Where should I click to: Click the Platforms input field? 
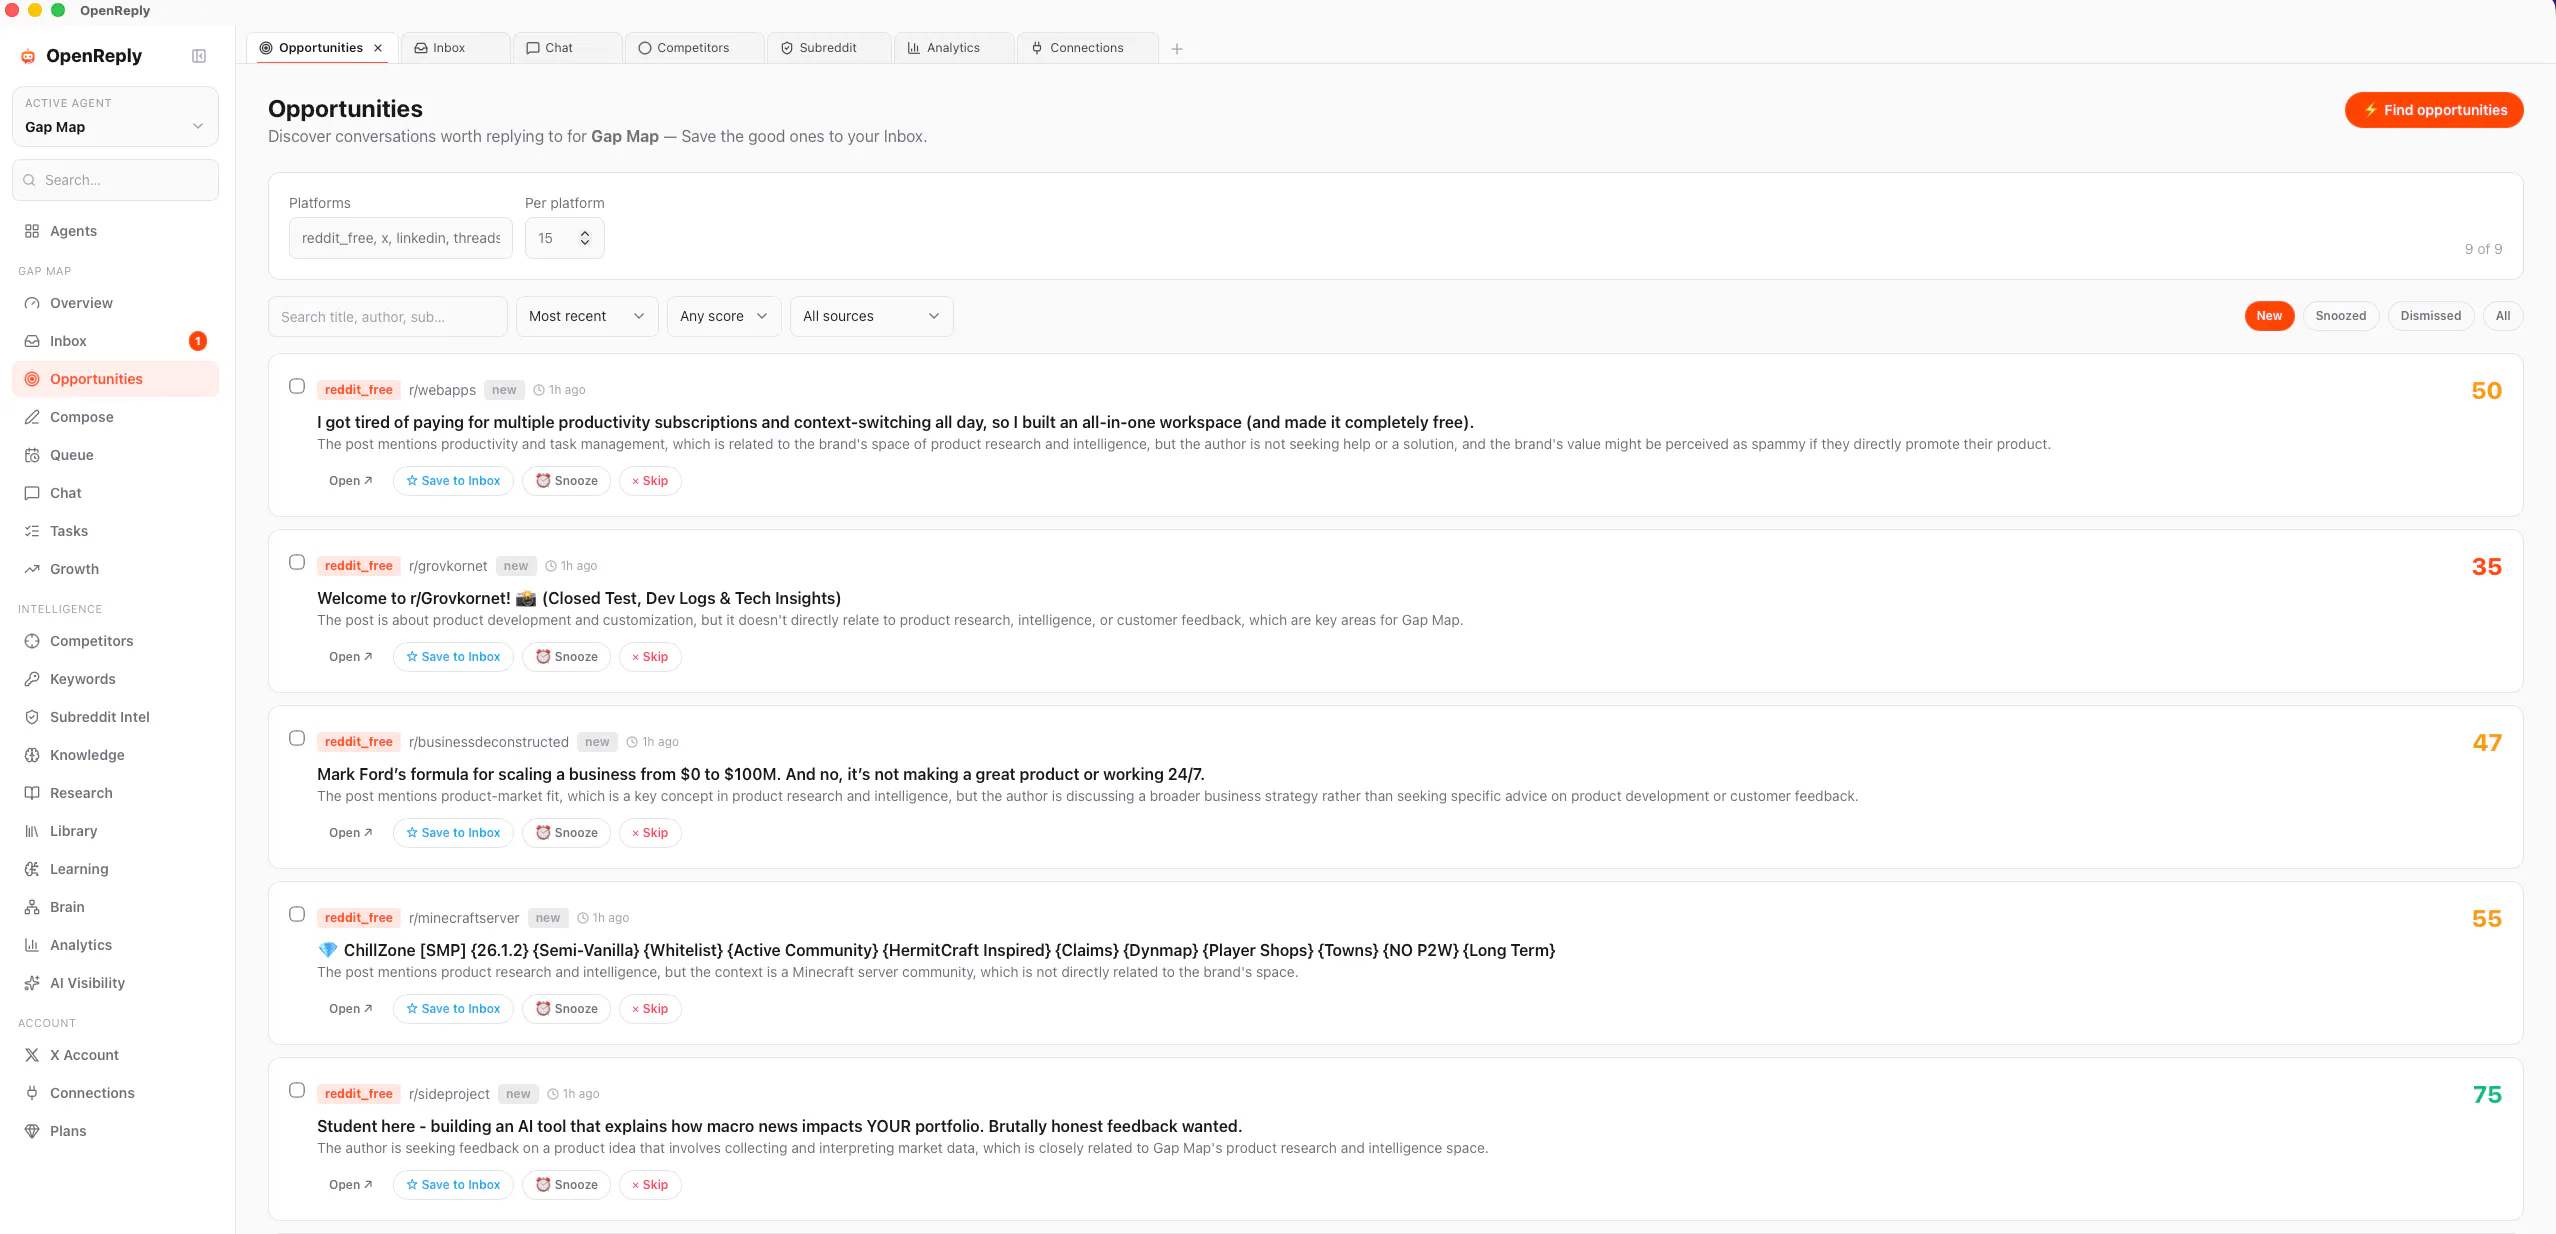(400, 238)
